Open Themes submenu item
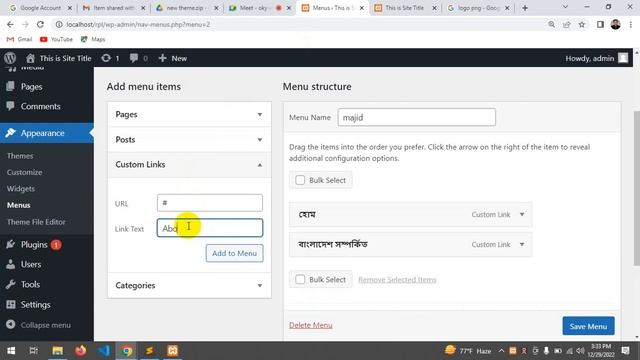 [x=20, y=156]
